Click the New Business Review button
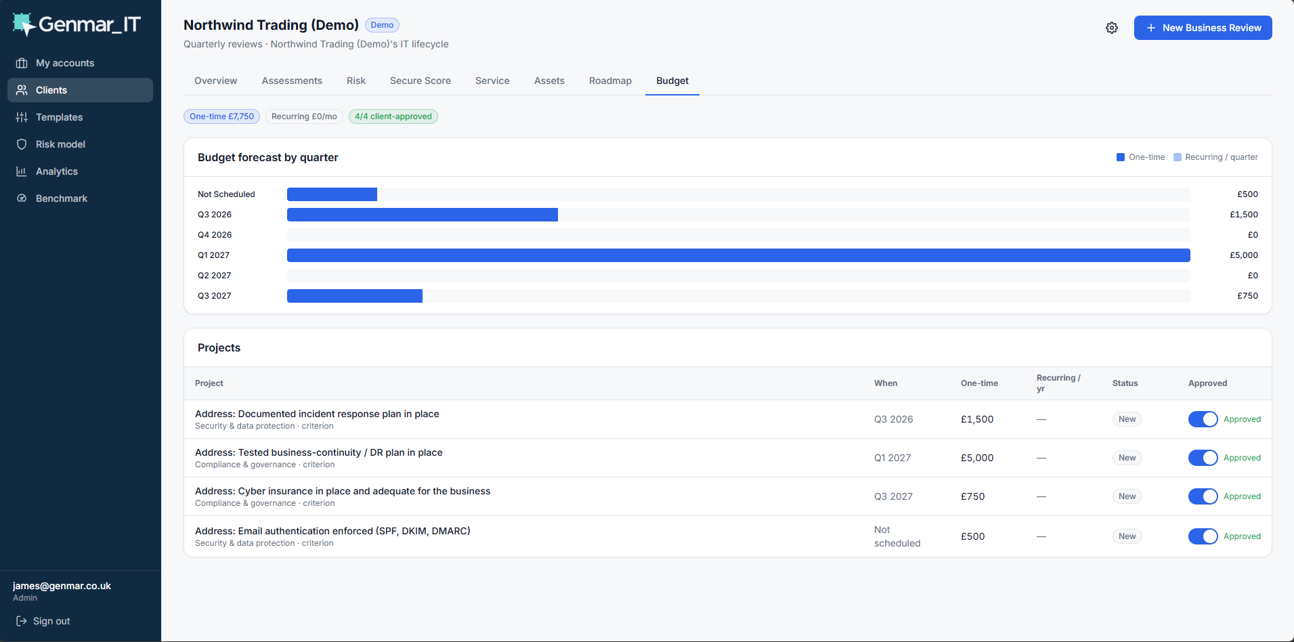 (1203, 28)
